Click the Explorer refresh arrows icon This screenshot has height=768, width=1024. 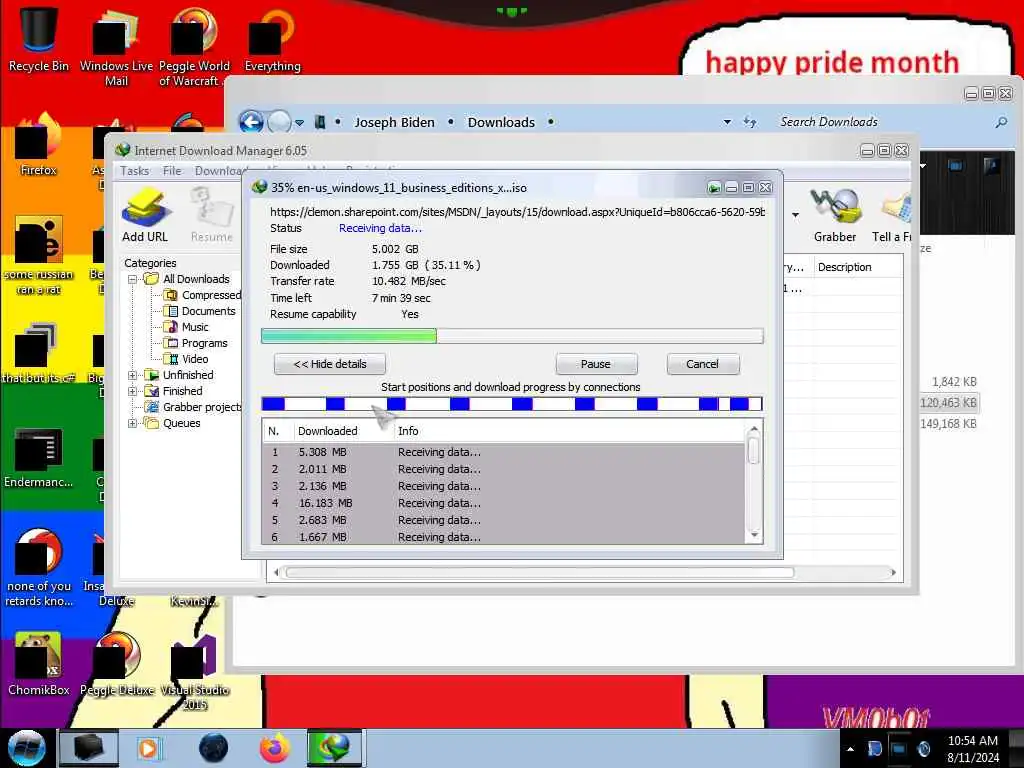tap(750, 122)
